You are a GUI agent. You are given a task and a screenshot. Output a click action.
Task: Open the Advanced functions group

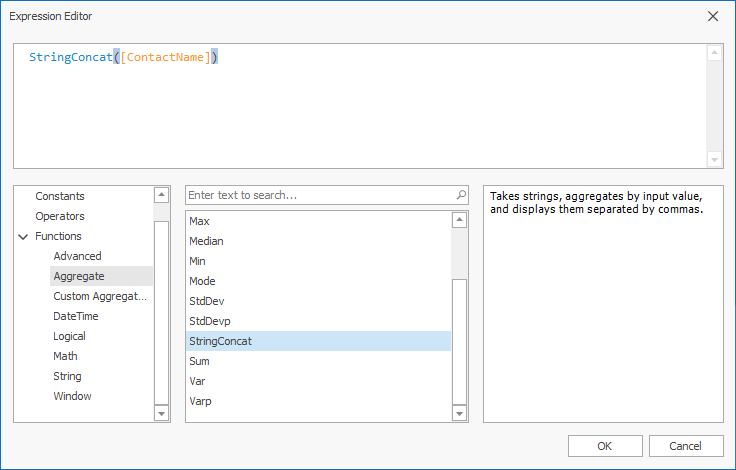tap(77, 256)
